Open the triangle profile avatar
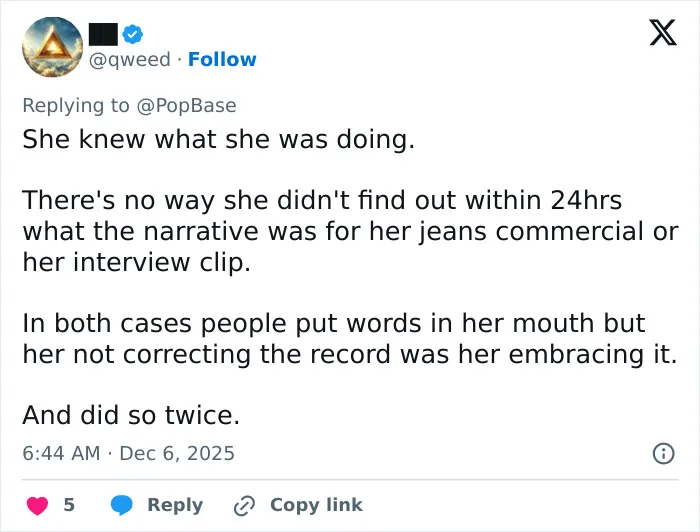Image resolution: width=700 pixels, height=532 pixels. (53, 47)
